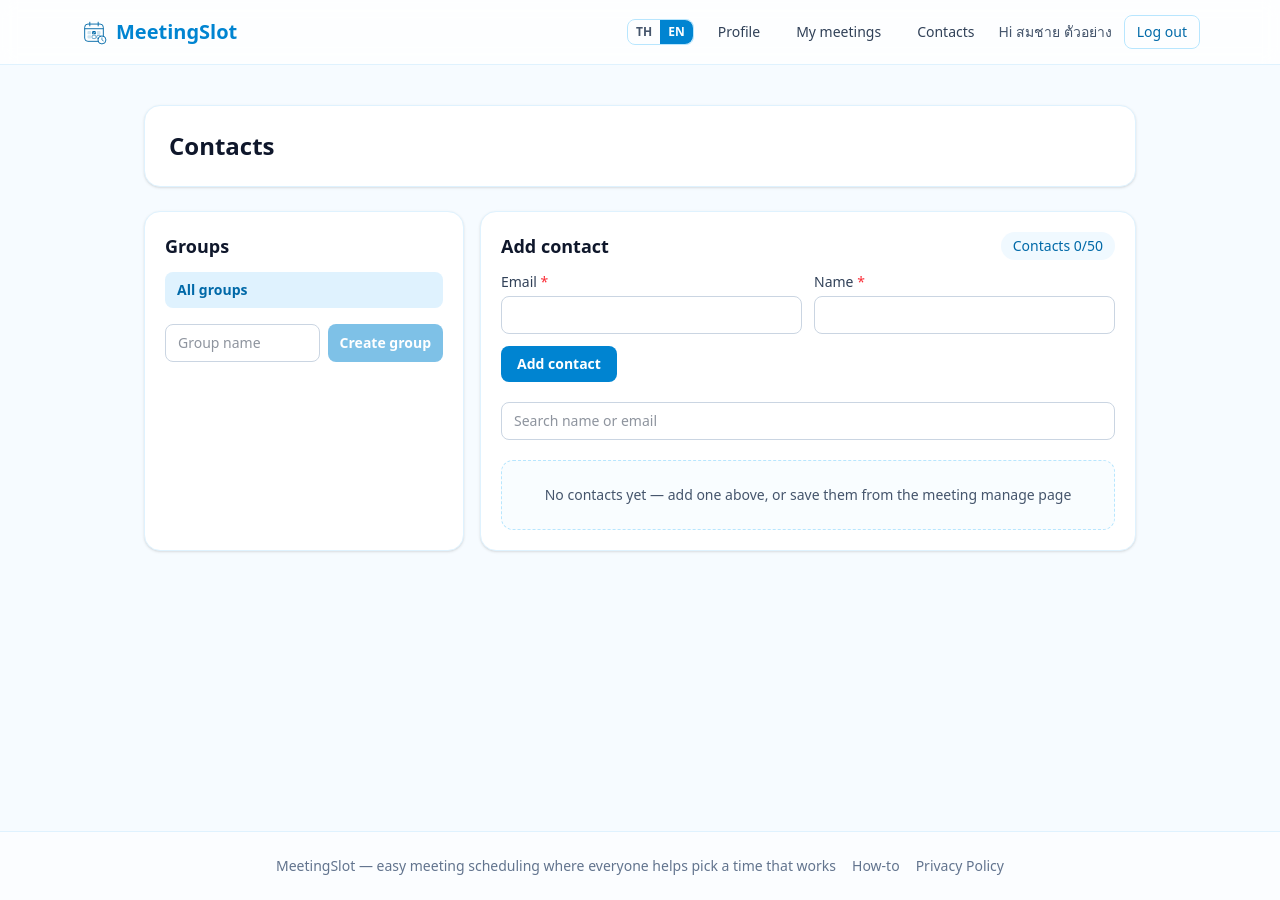Switch language to TH
Screen dimensions: 1280x900
click(x=644, y=32)
